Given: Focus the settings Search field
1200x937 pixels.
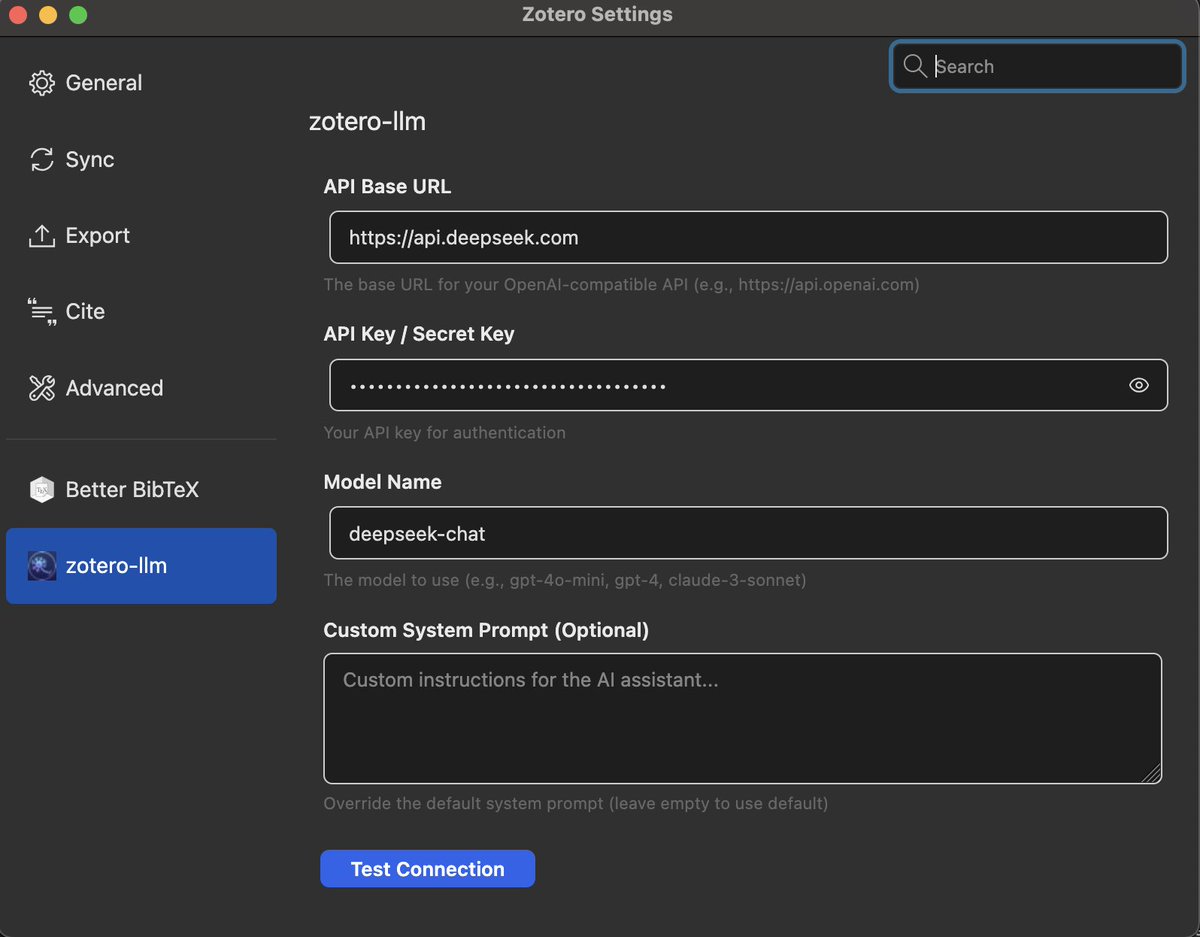Looking at the screenshot, I should [x=1038, y=66].
